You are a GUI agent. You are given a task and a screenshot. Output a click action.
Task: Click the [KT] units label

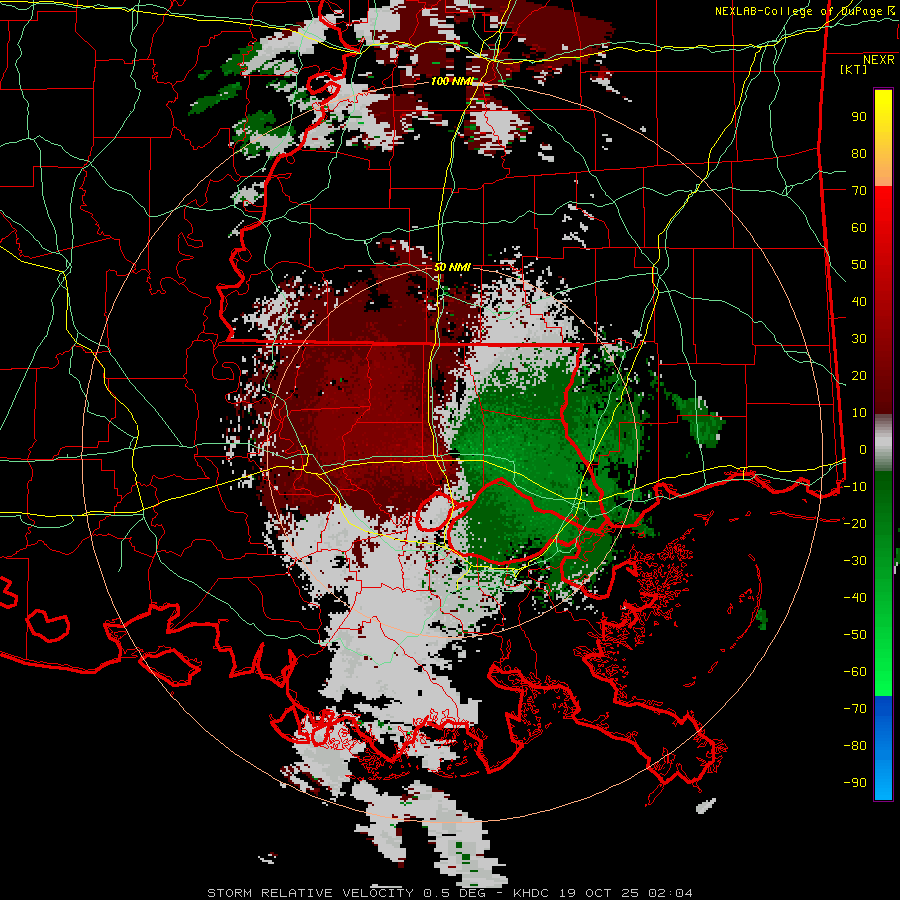point(853,69)
